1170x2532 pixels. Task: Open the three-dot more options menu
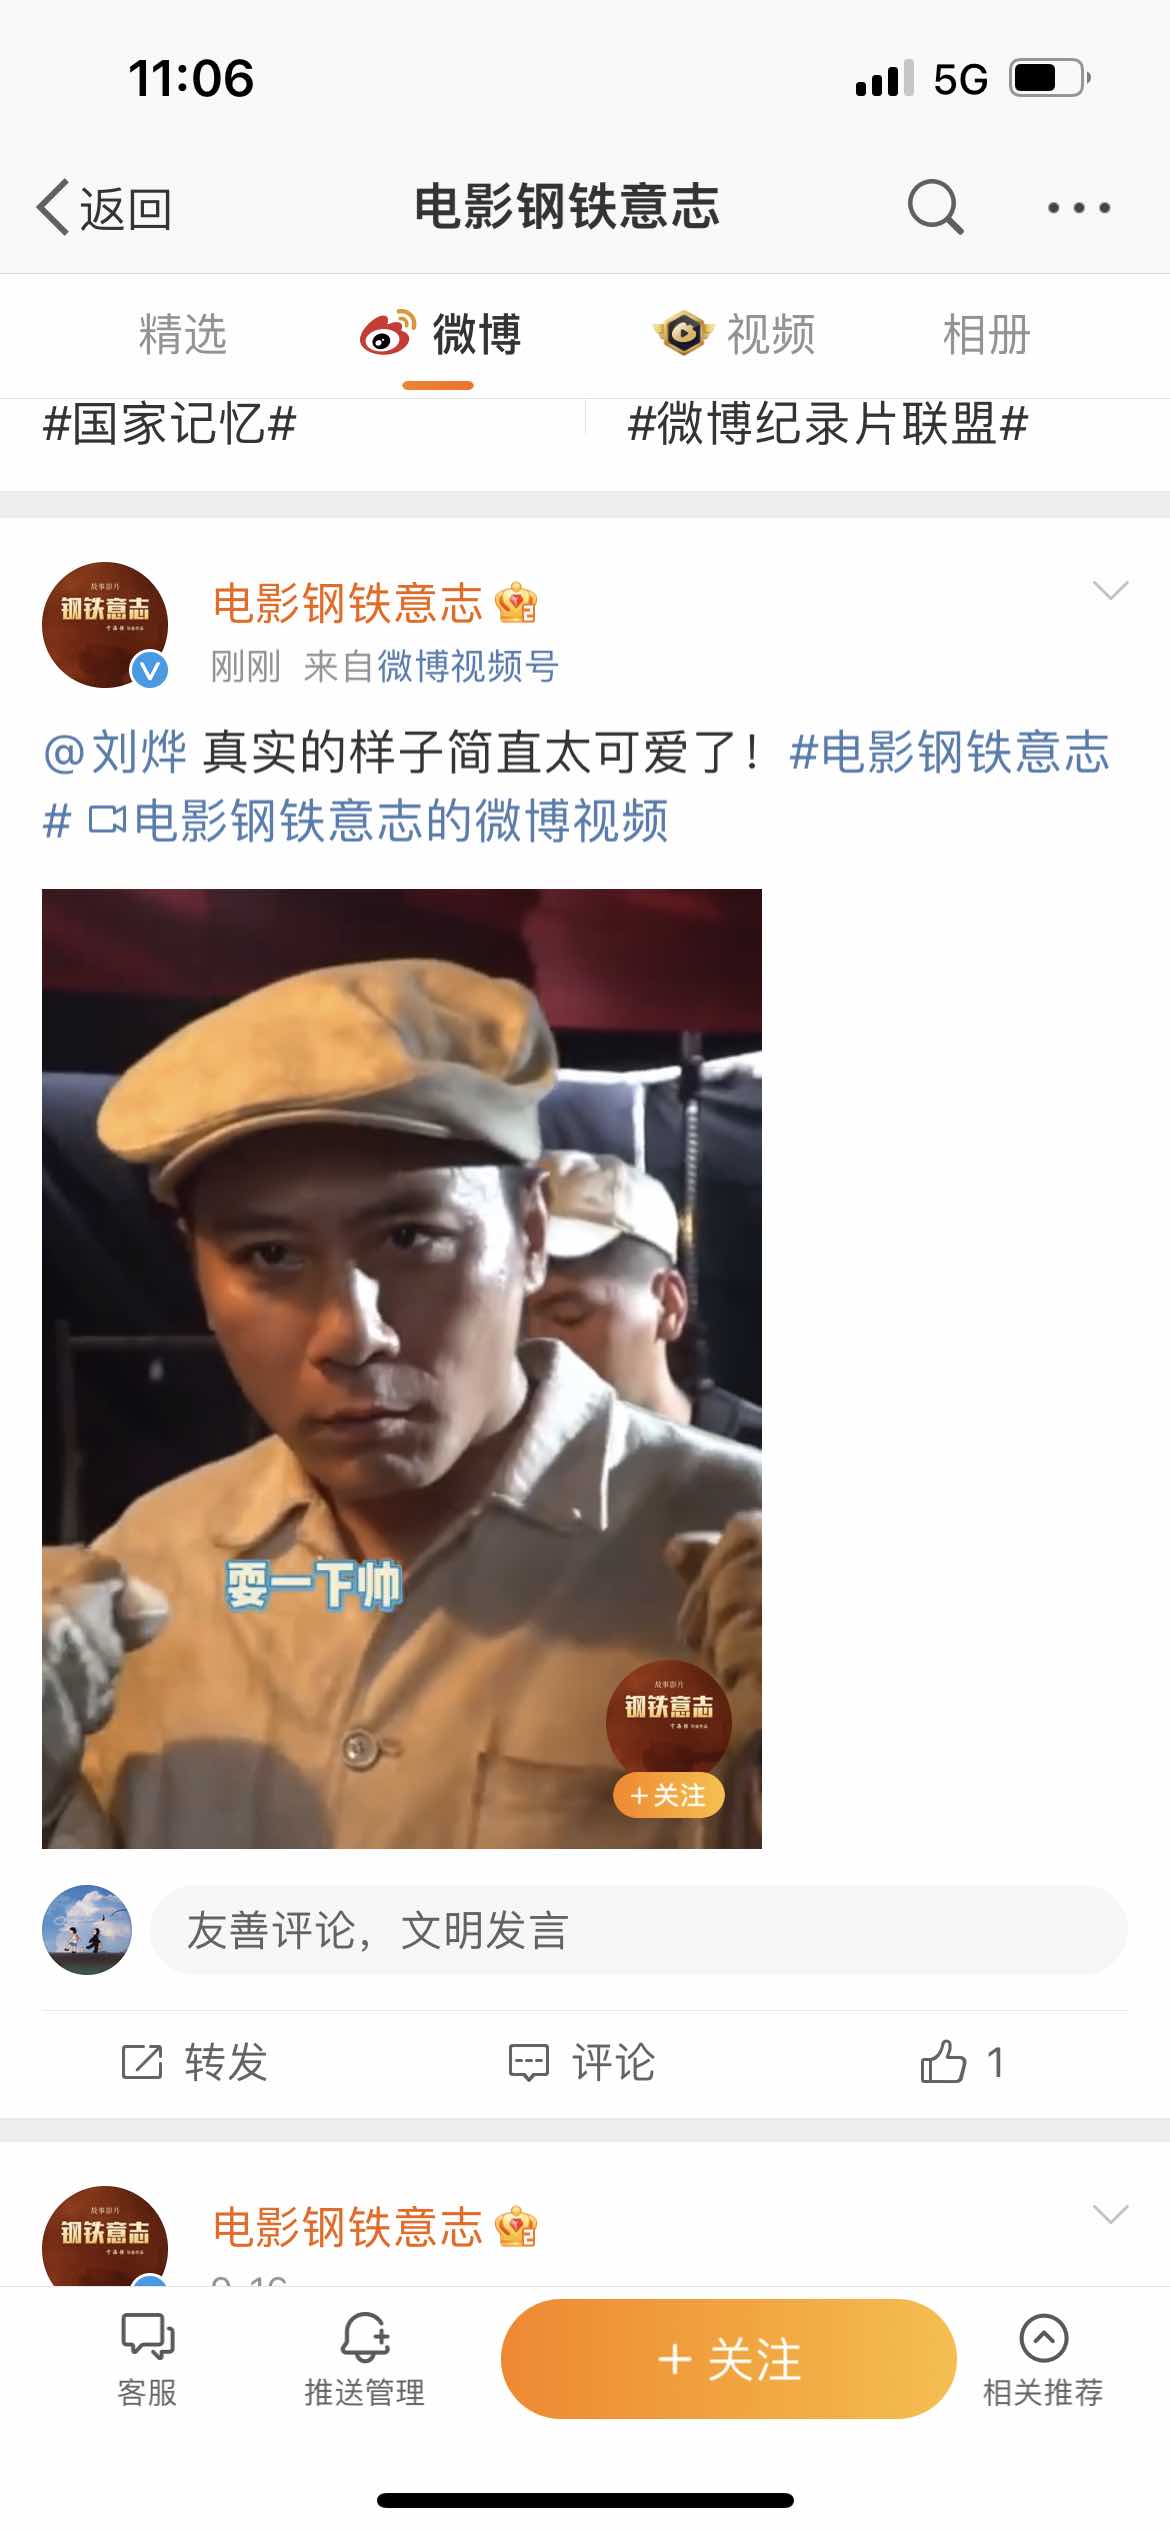click(x=1078, y=208)
